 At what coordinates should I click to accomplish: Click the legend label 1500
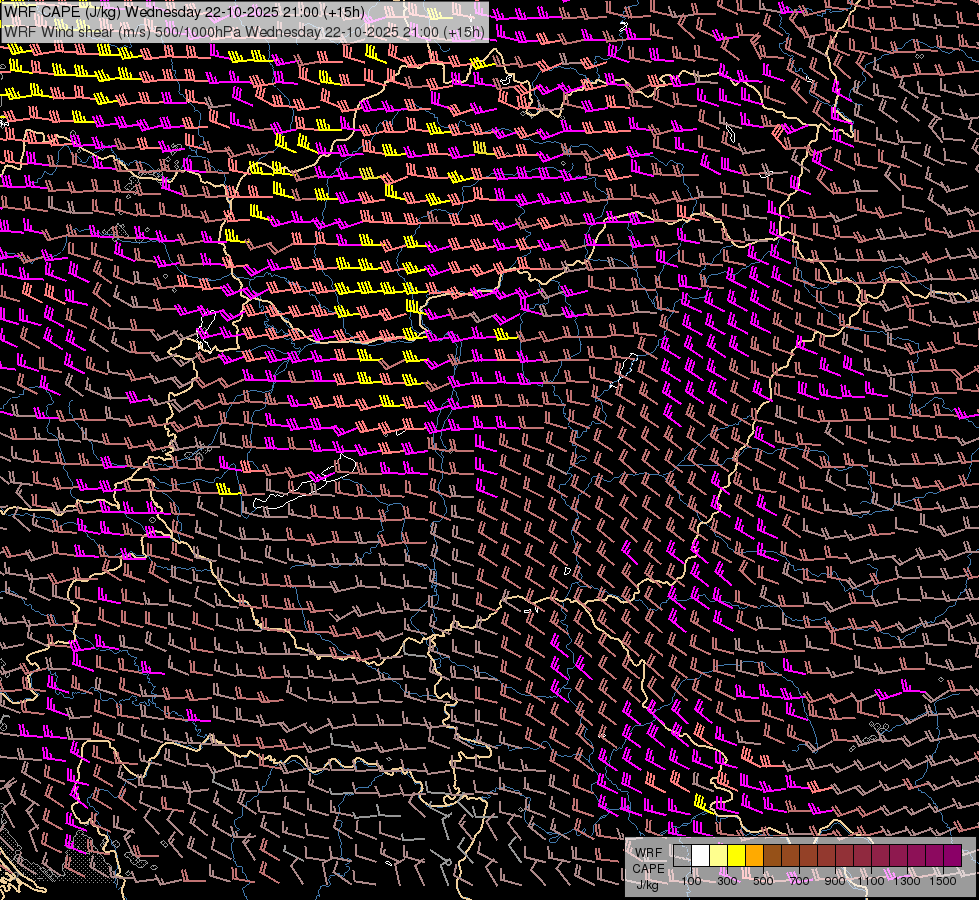[x=943, y=881]
